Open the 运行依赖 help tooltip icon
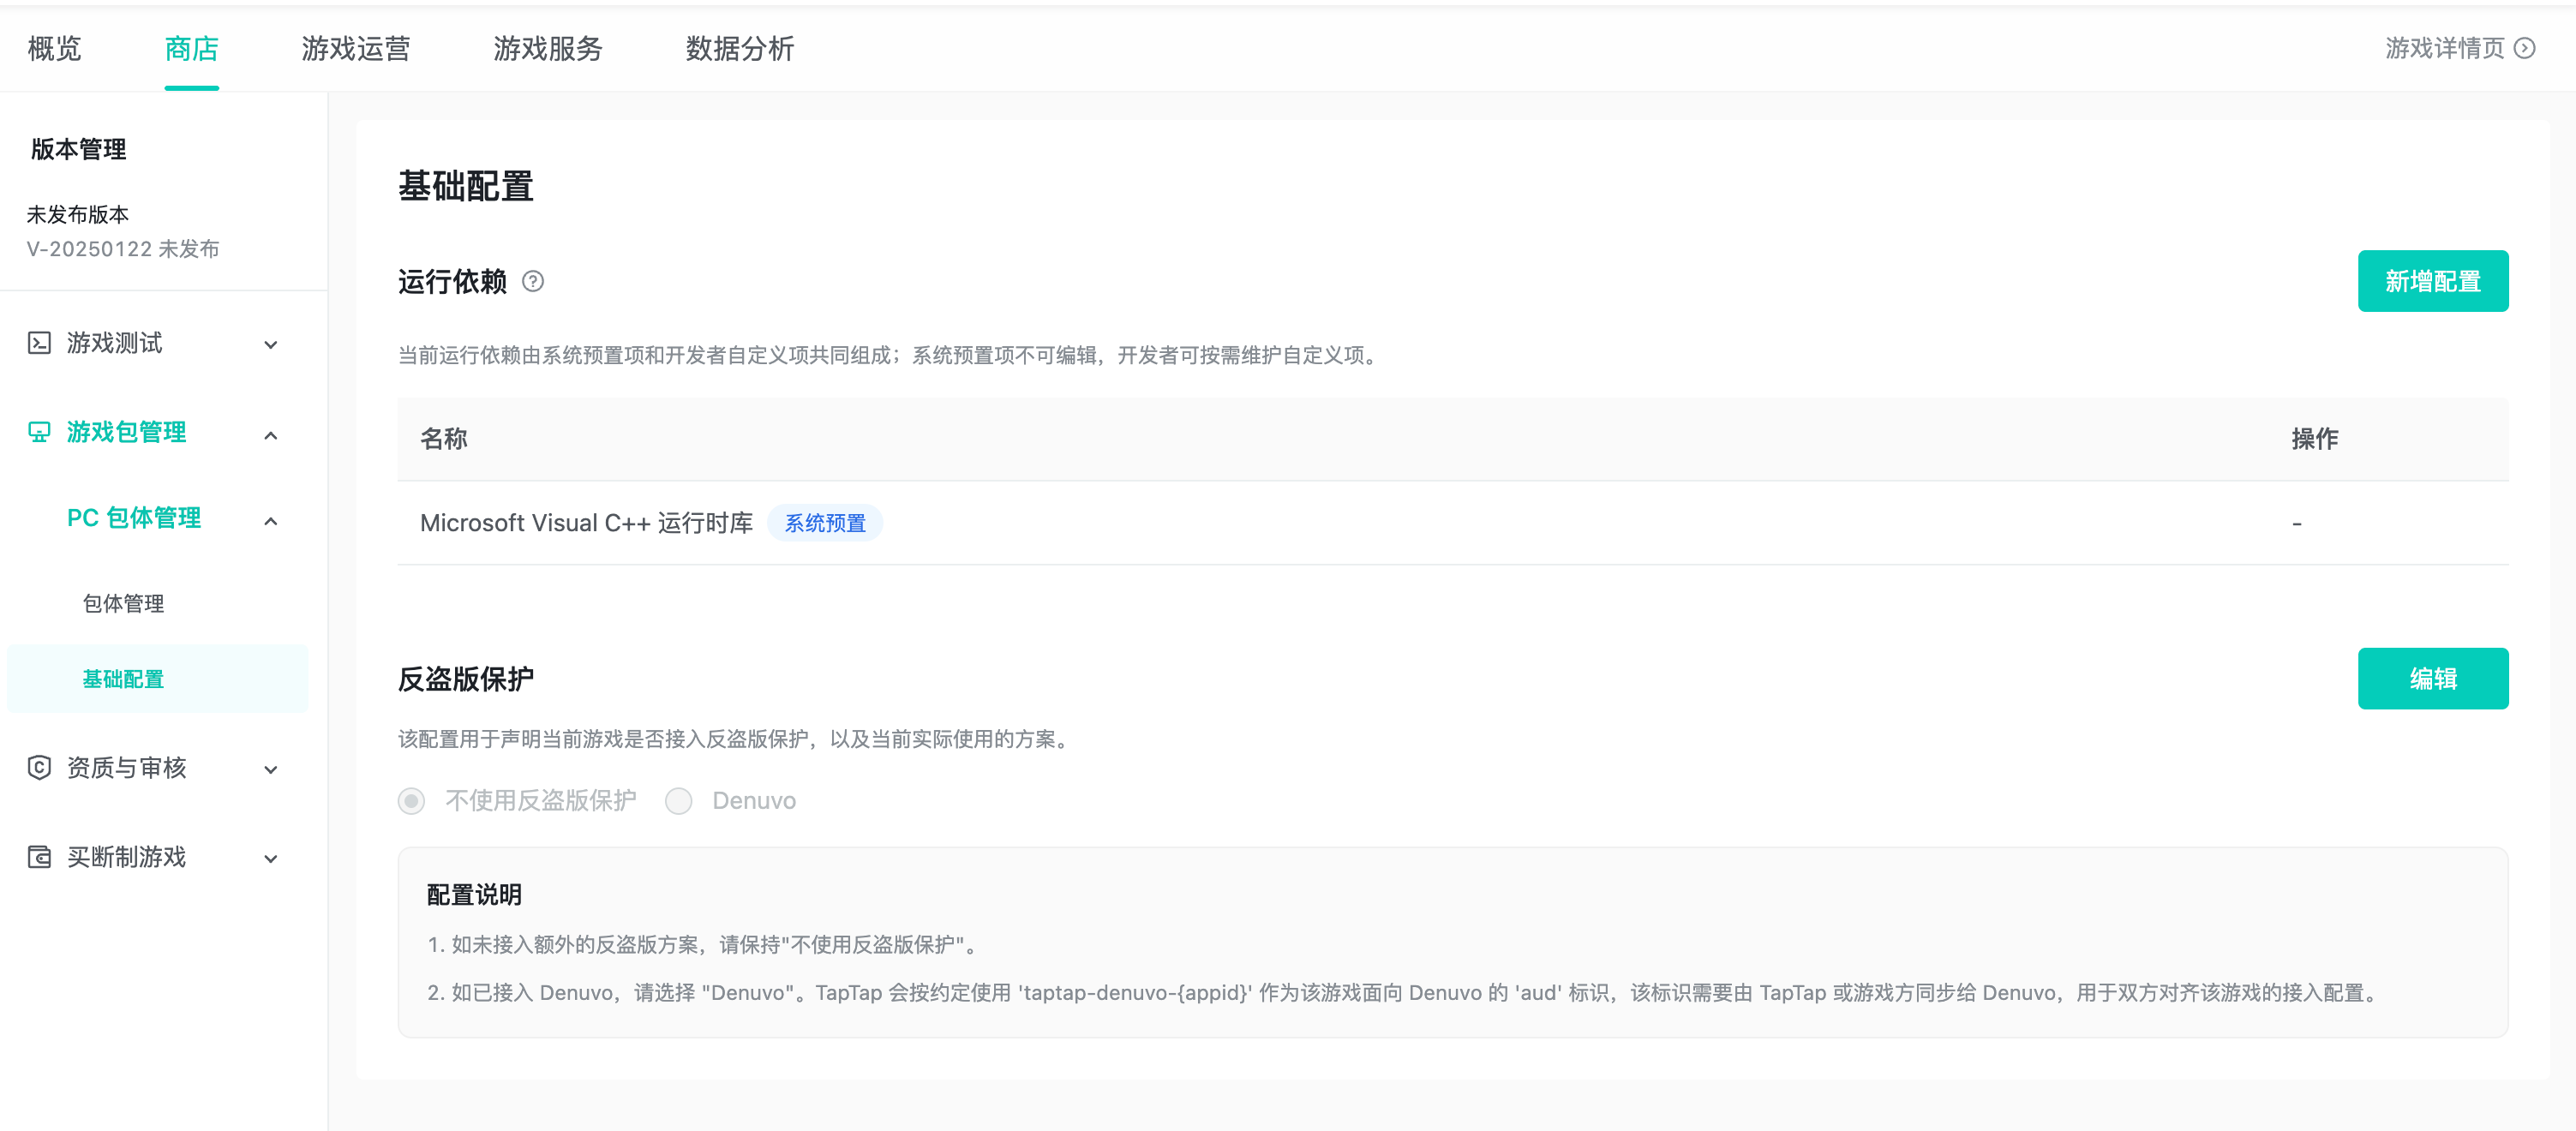This screenshot has height=1131, width=2576. pos(533,281)
